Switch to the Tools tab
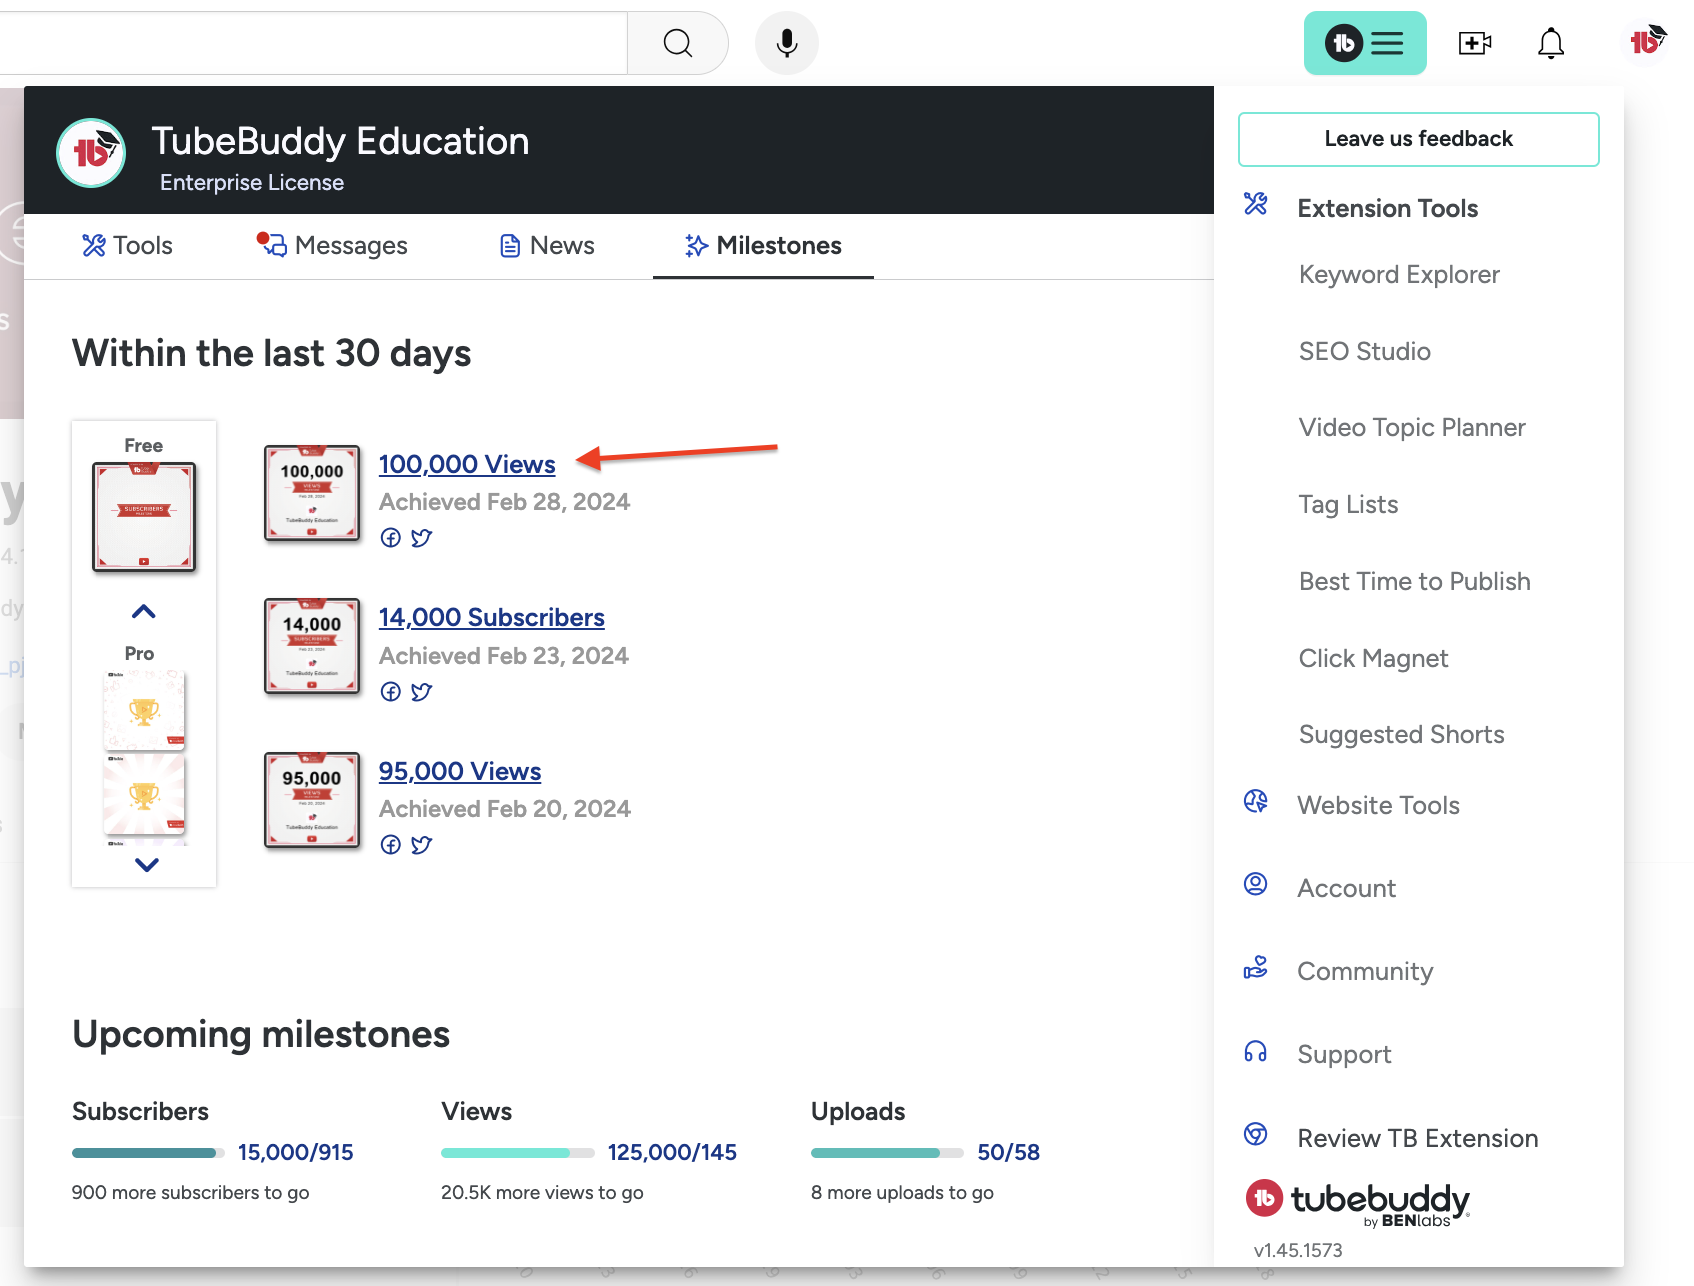1694x1286 pixels. click(x=127, y=246)
